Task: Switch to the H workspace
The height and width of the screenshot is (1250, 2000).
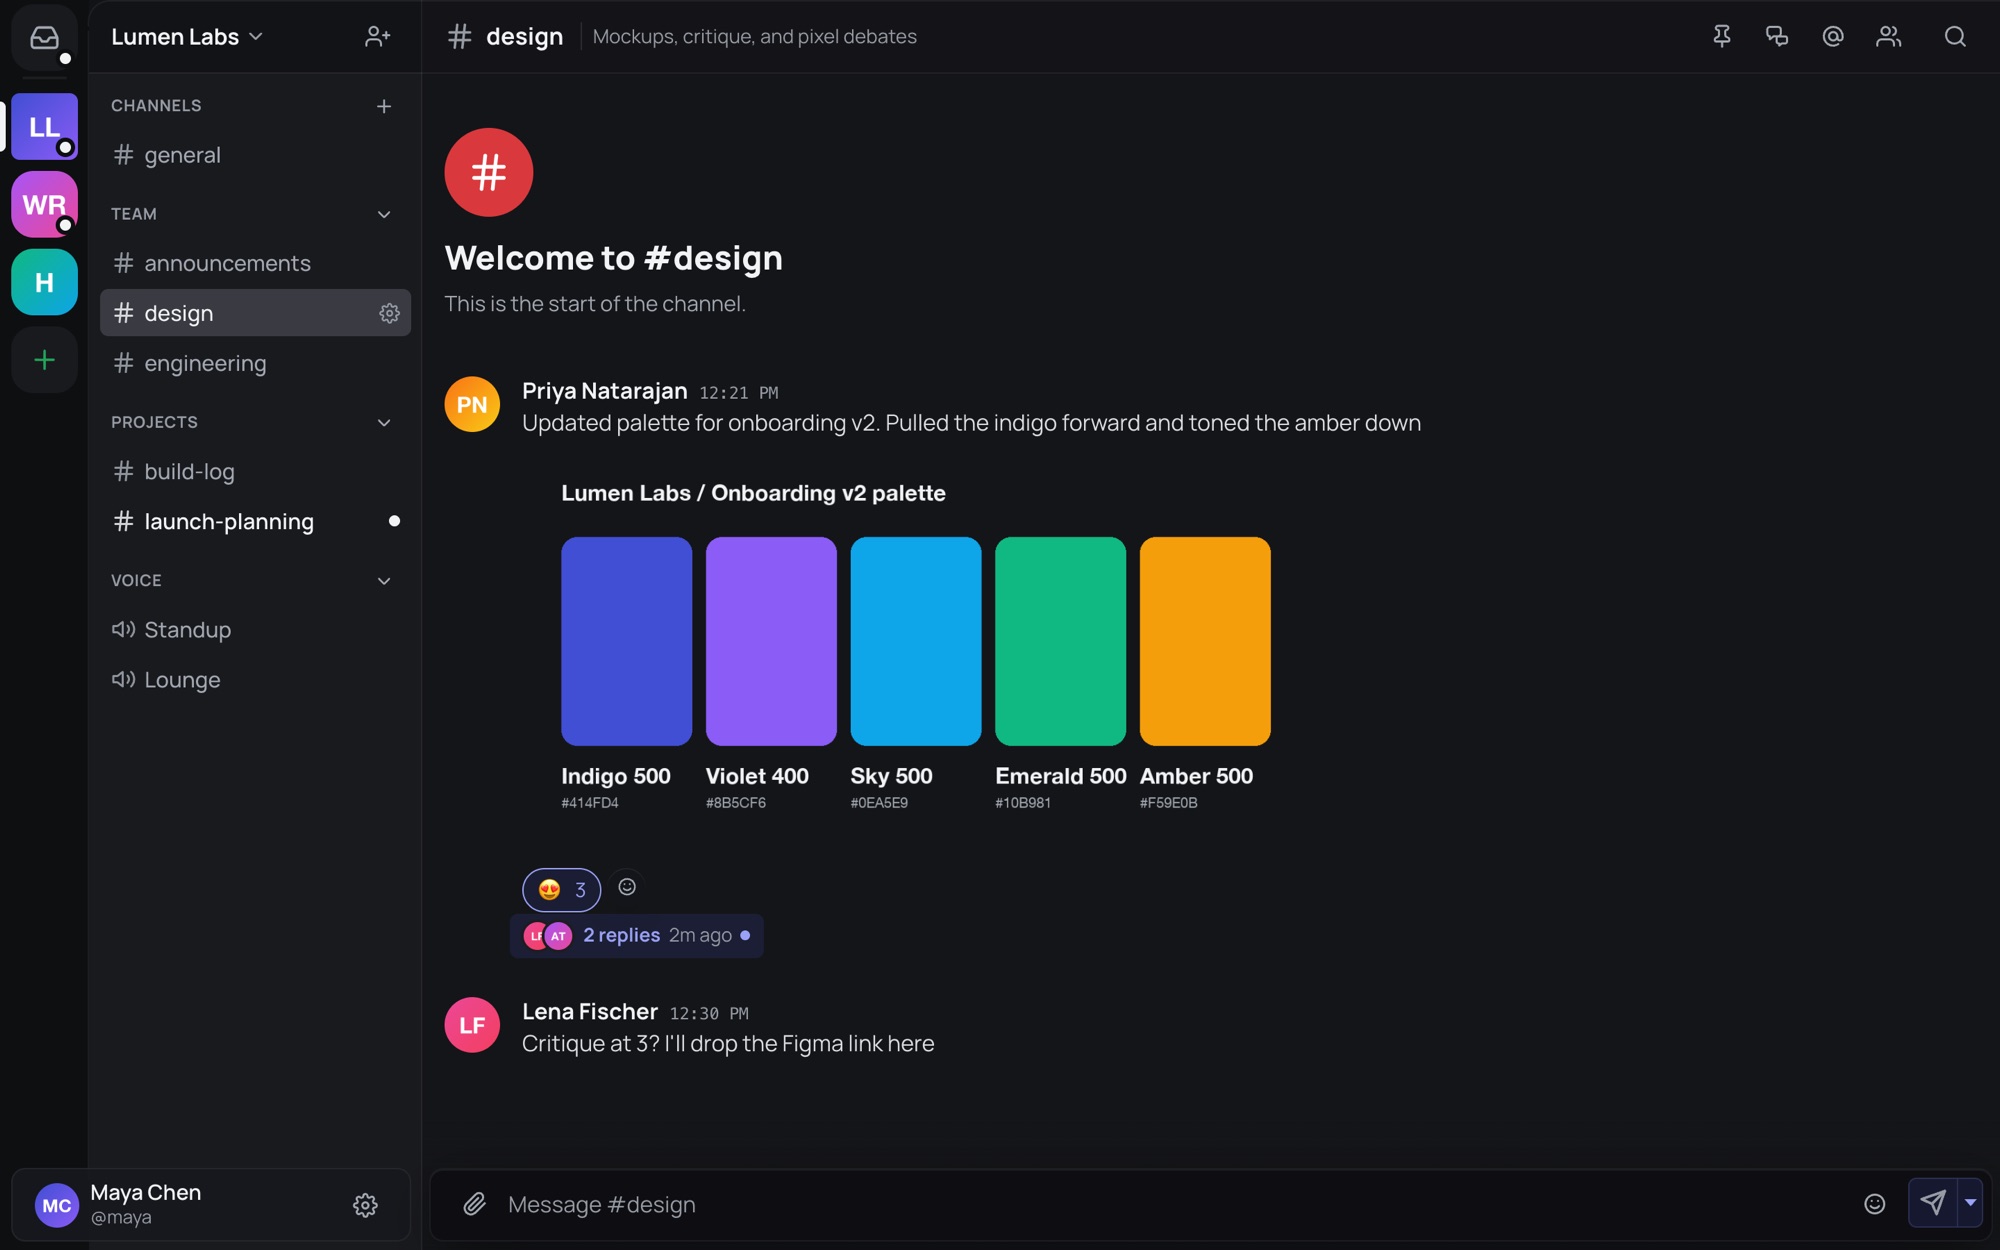Action: pos(44,283)
